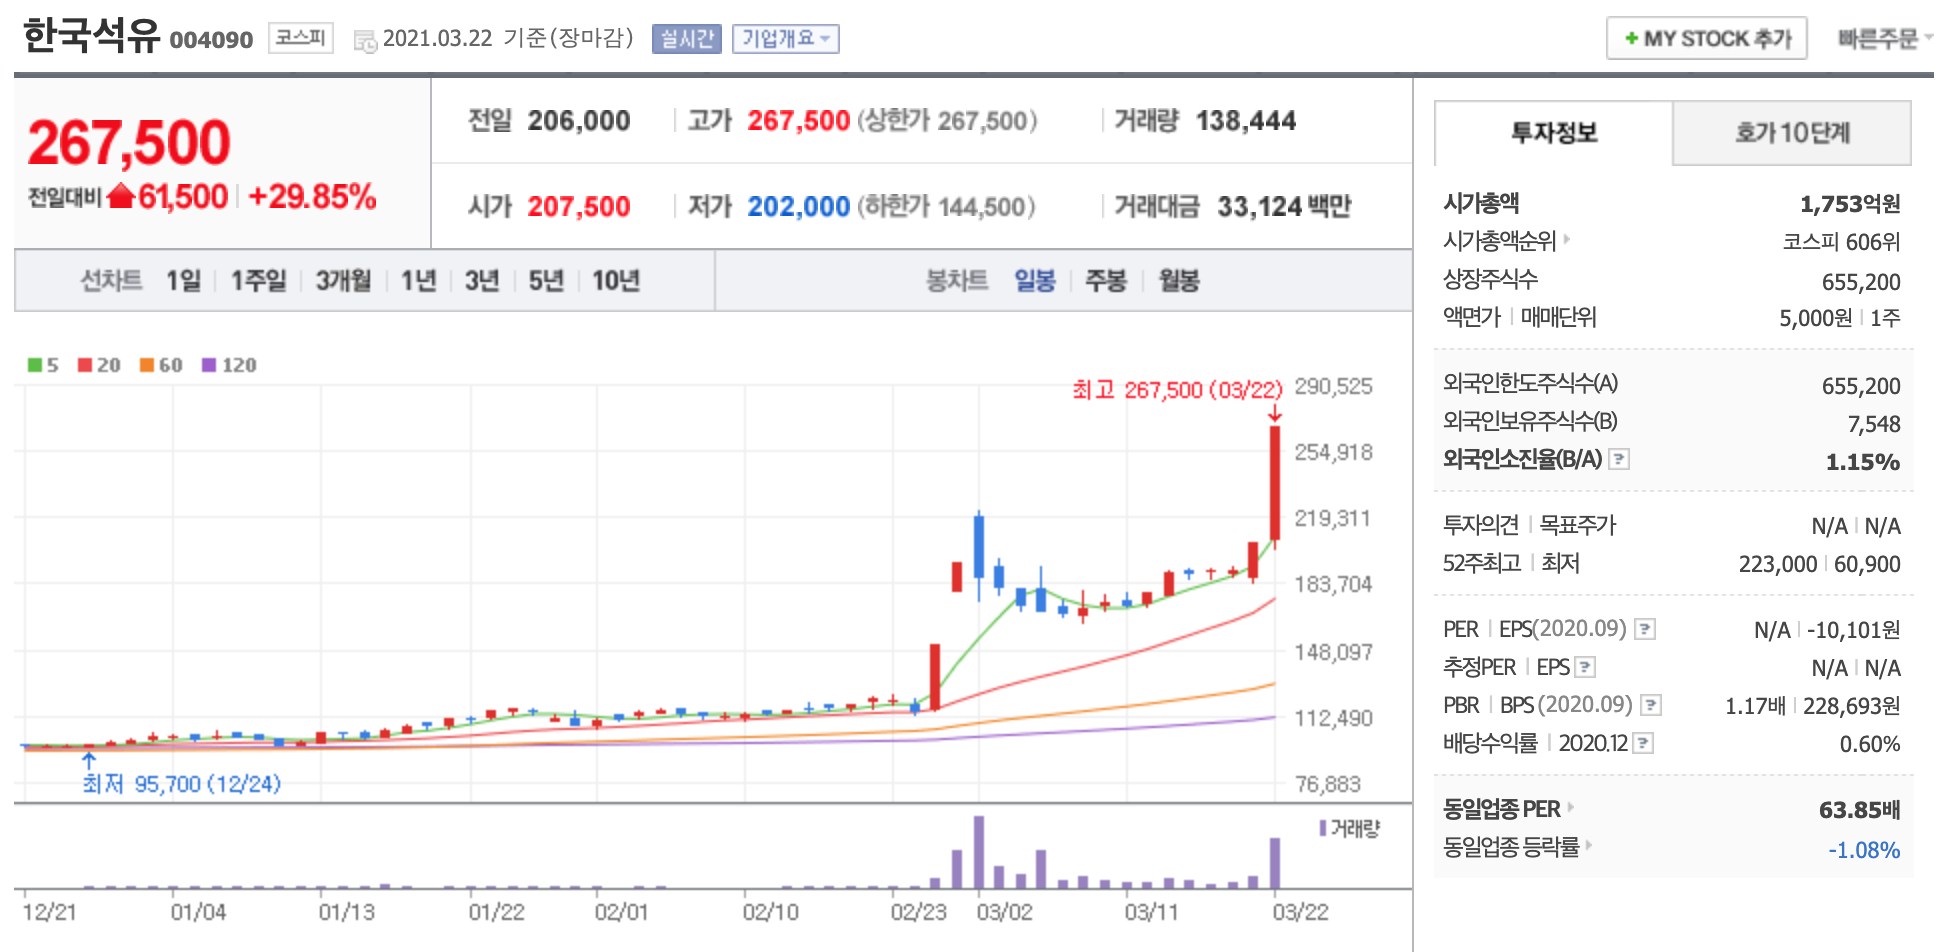Click the 03/22 date axis label
This screenshot has height=952, width=1950.
(x=1301, y=912)
